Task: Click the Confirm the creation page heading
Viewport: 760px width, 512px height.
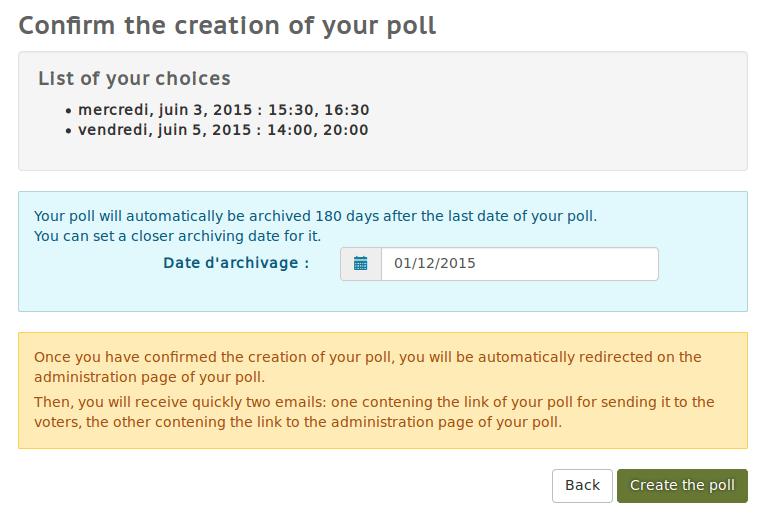Action: tap(227, 26)
